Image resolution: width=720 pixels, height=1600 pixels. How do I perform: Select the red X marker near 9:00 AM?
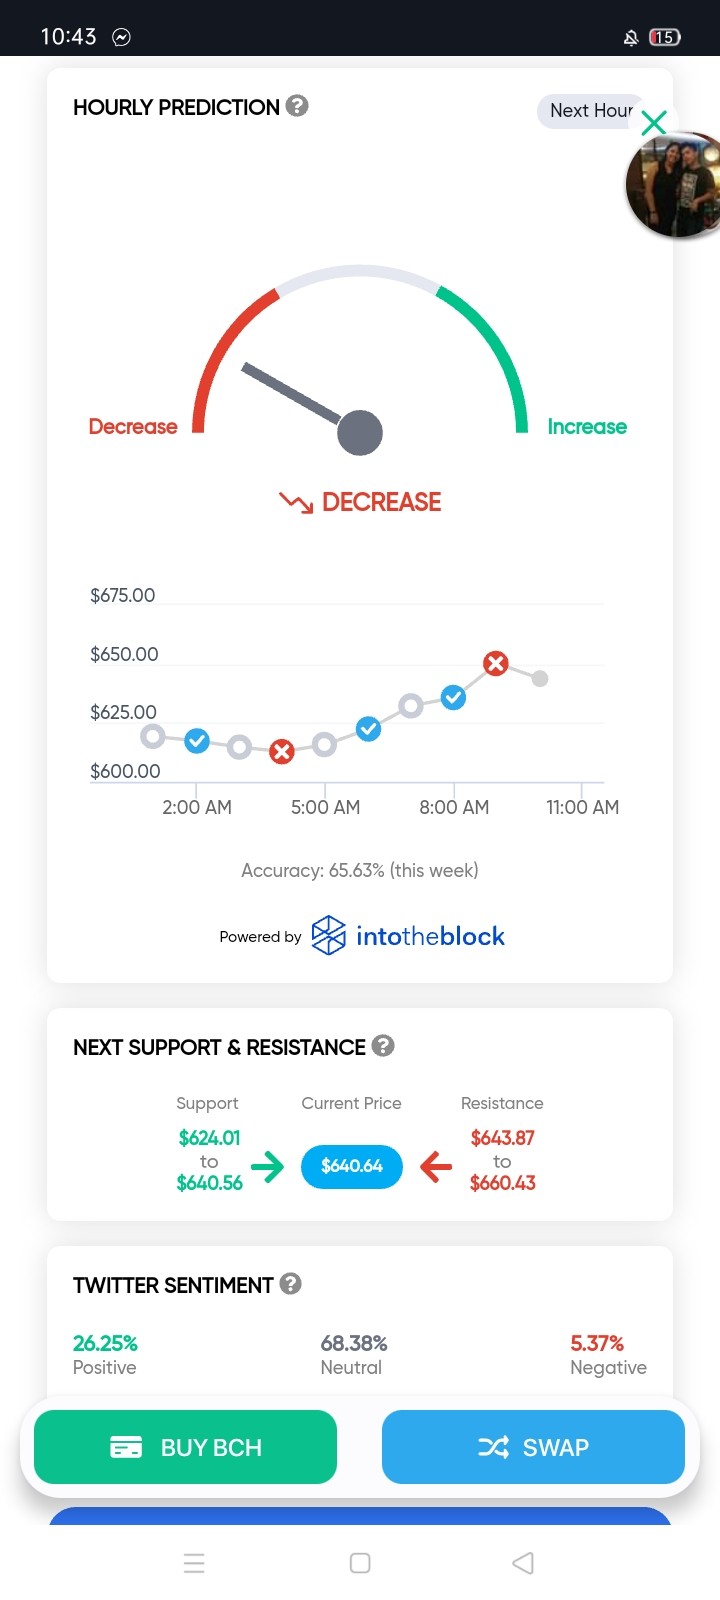point(496,663)
